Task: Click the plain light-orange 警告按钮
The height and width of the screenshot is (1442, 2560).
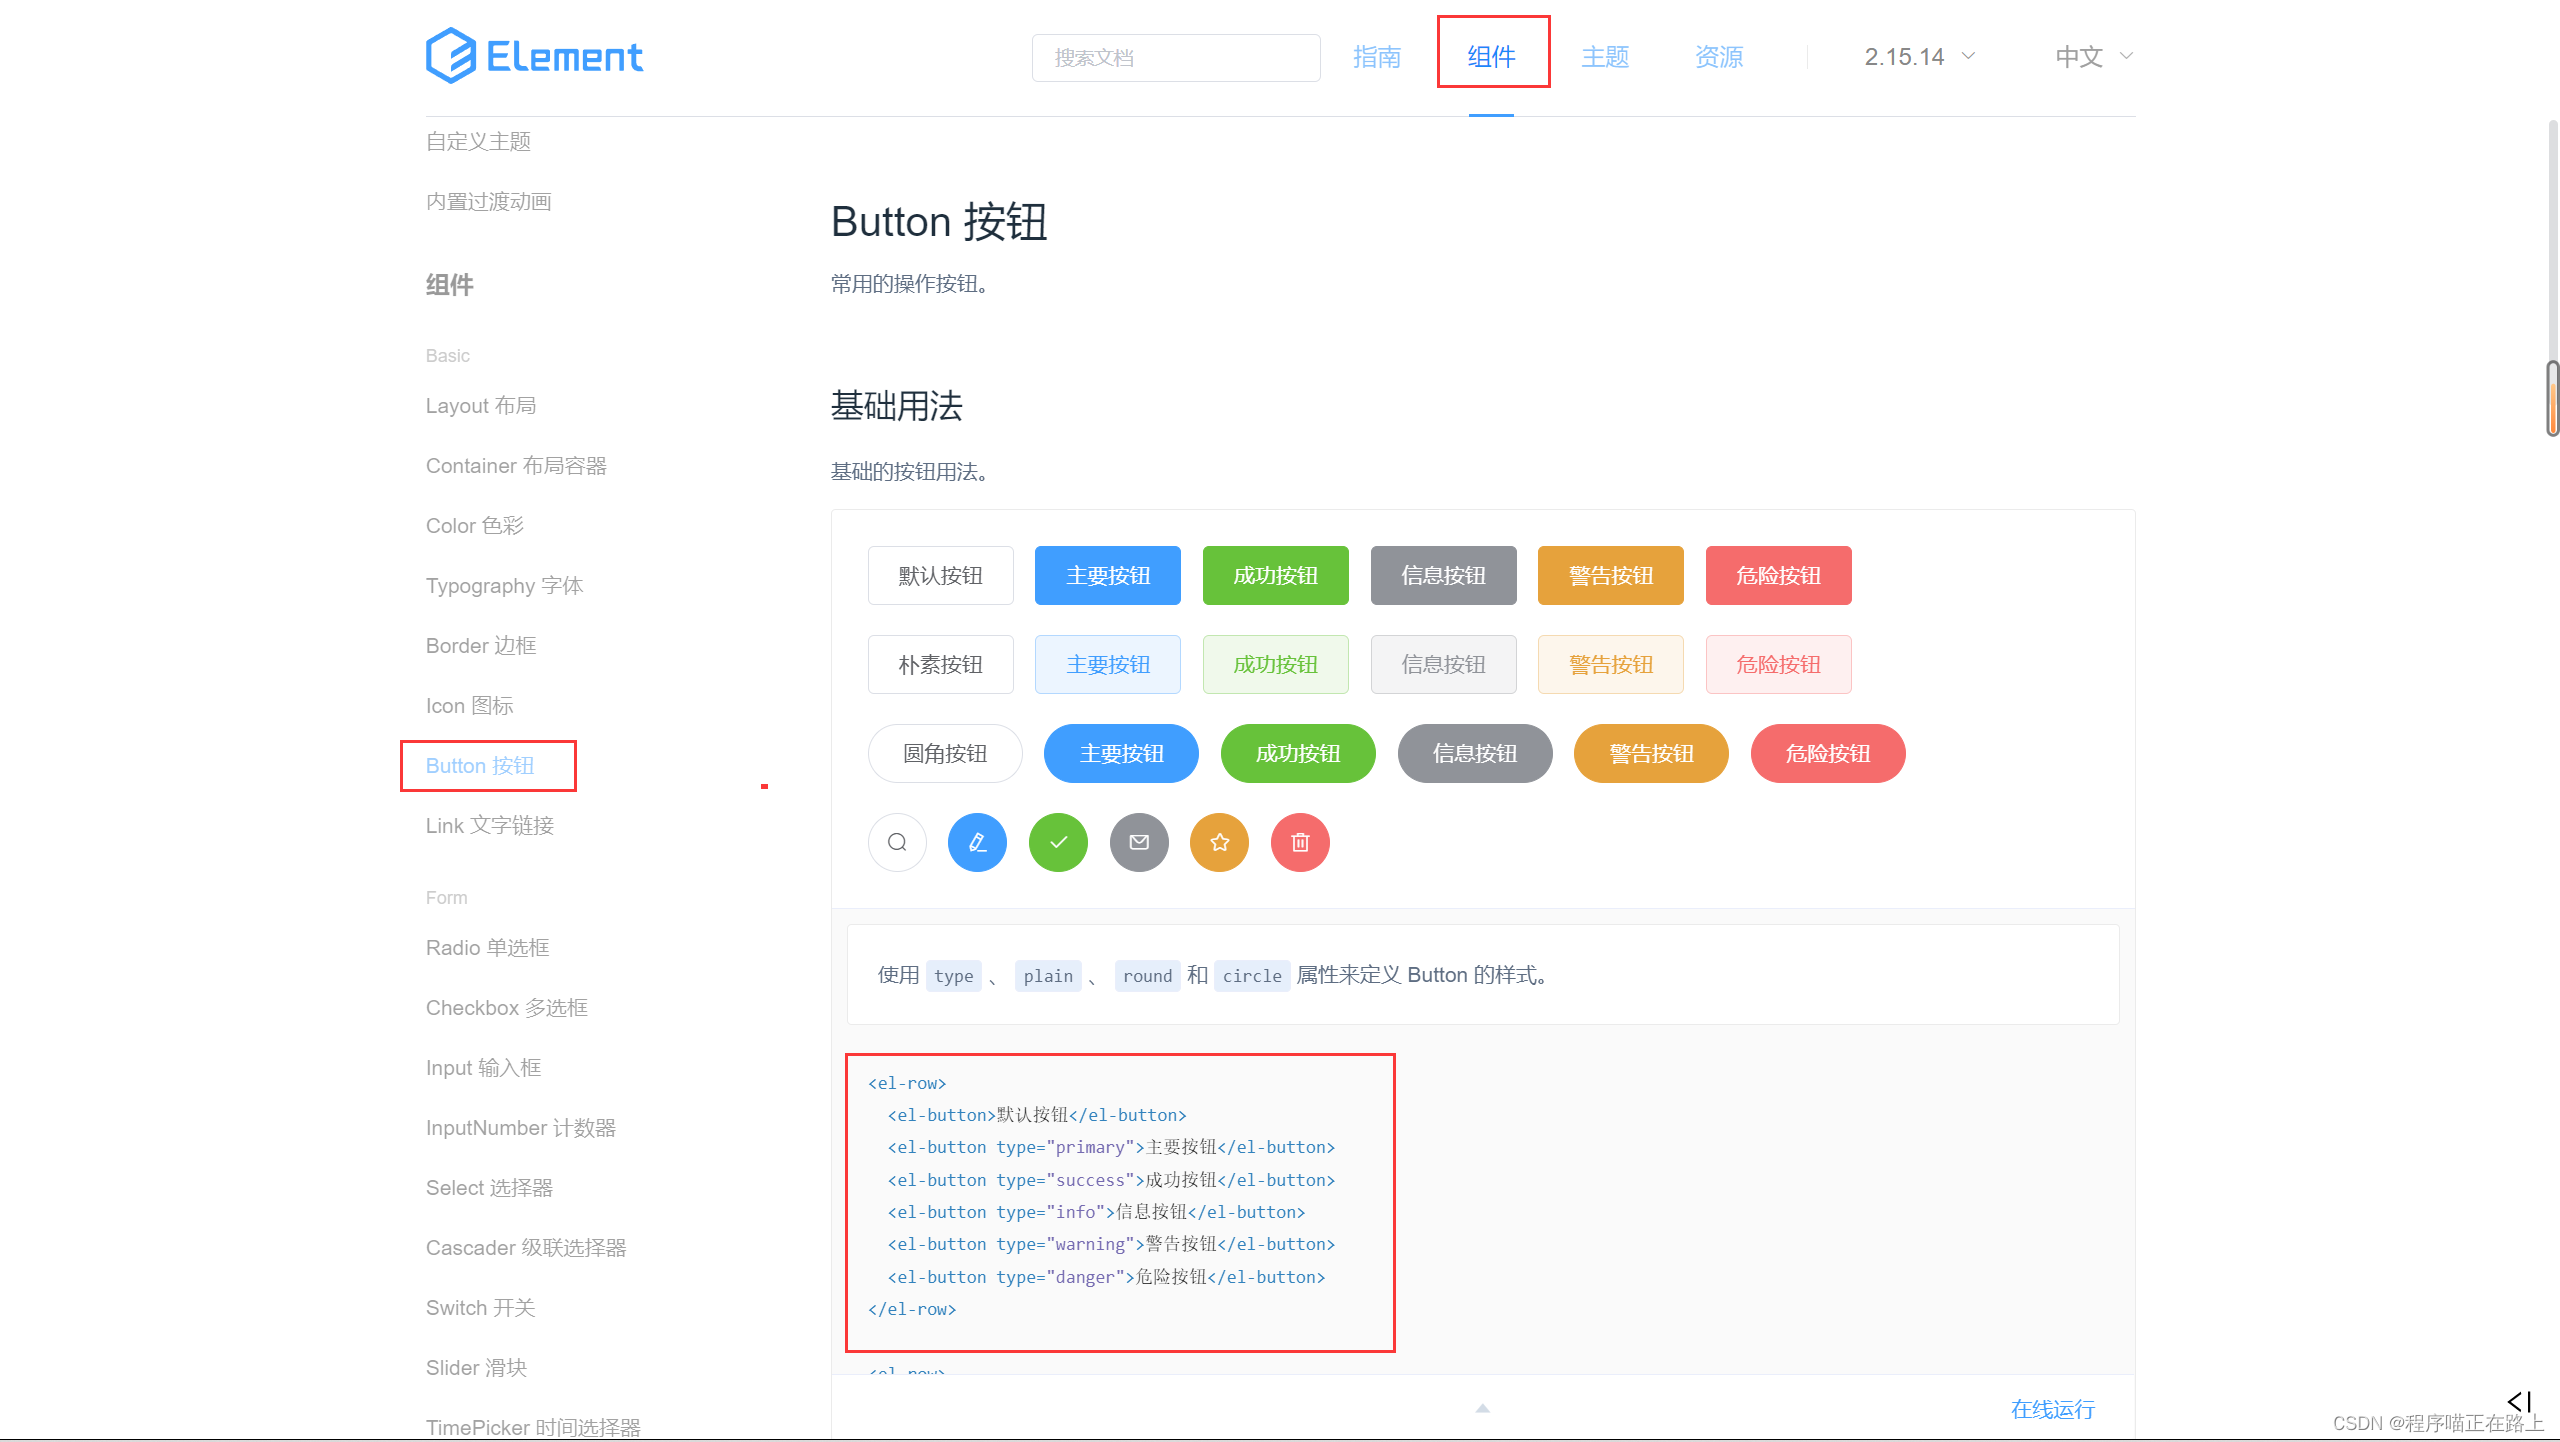Action: (1611, 664)
